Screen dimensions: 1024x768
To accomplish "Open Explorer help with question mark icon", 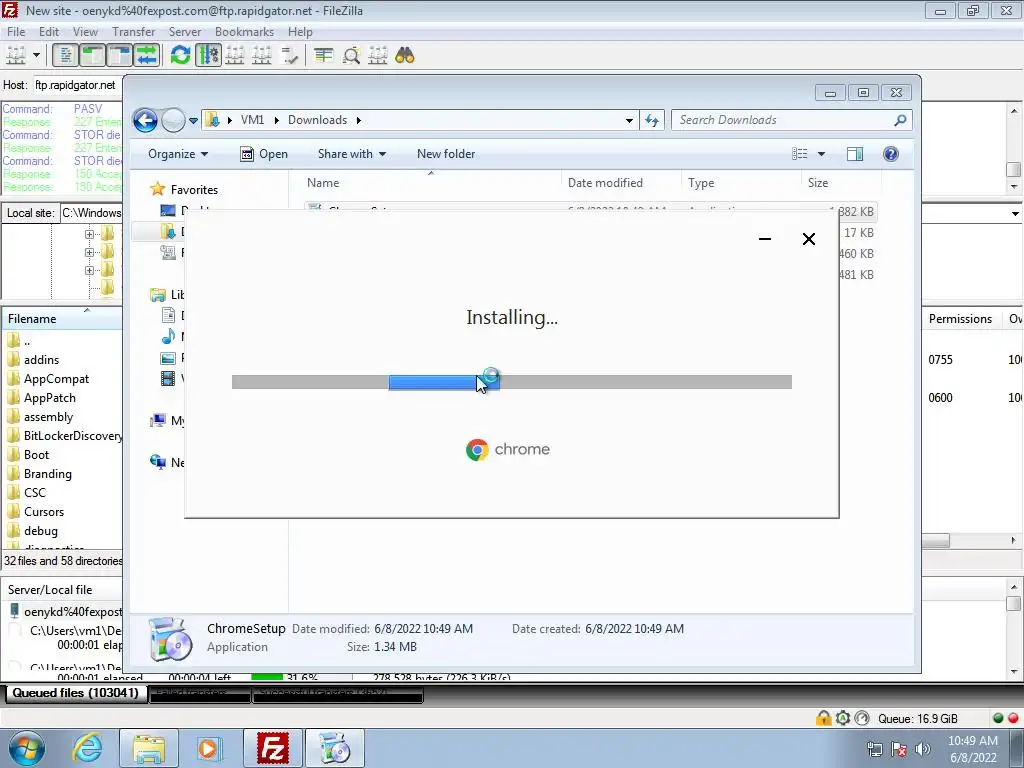I will pyautogui.click(x=891, y=154).
